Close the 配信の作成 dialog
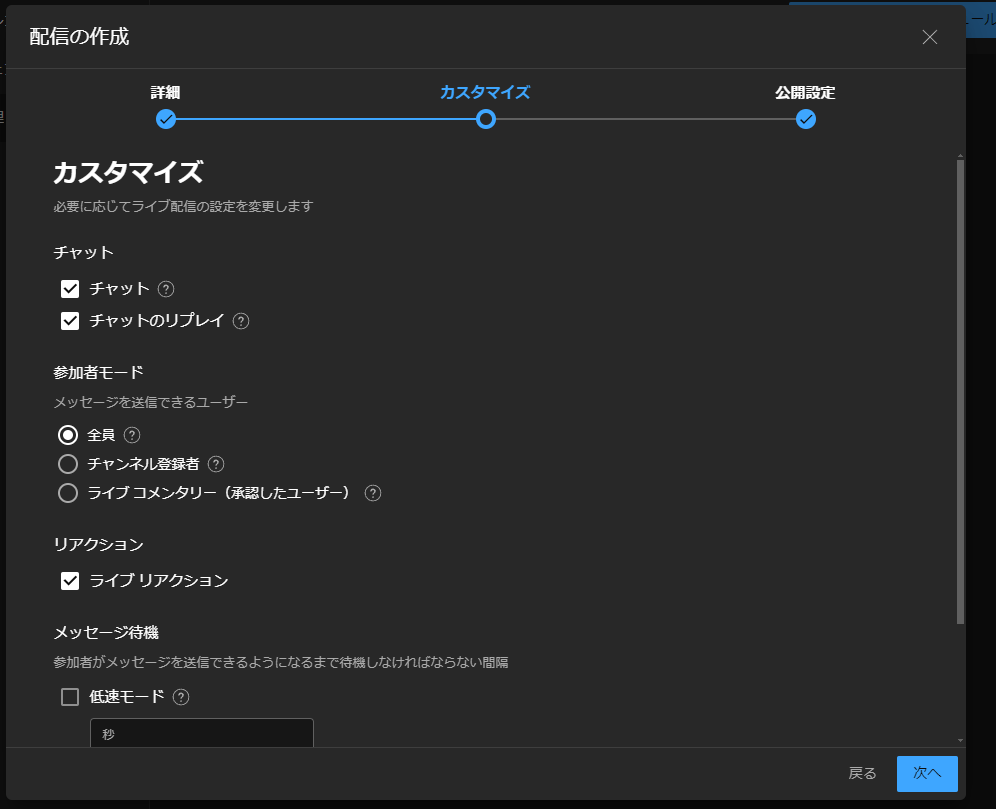996x809 pixels. (930, 37)
